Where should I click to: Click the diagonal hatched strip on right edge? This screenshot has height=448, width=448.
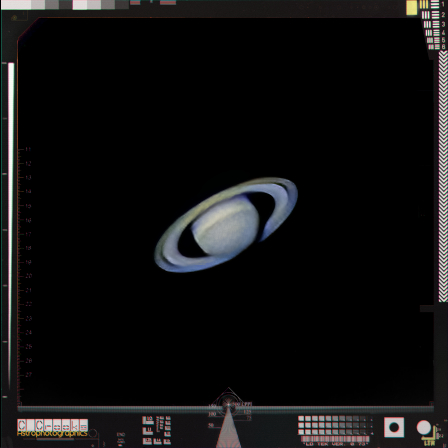443,177
